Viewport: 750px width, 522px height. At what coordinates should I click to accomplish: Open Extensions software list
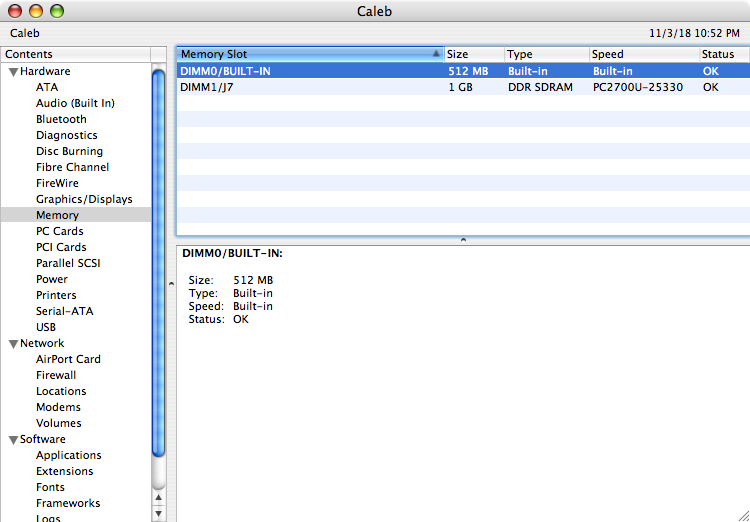coord(65,471)
